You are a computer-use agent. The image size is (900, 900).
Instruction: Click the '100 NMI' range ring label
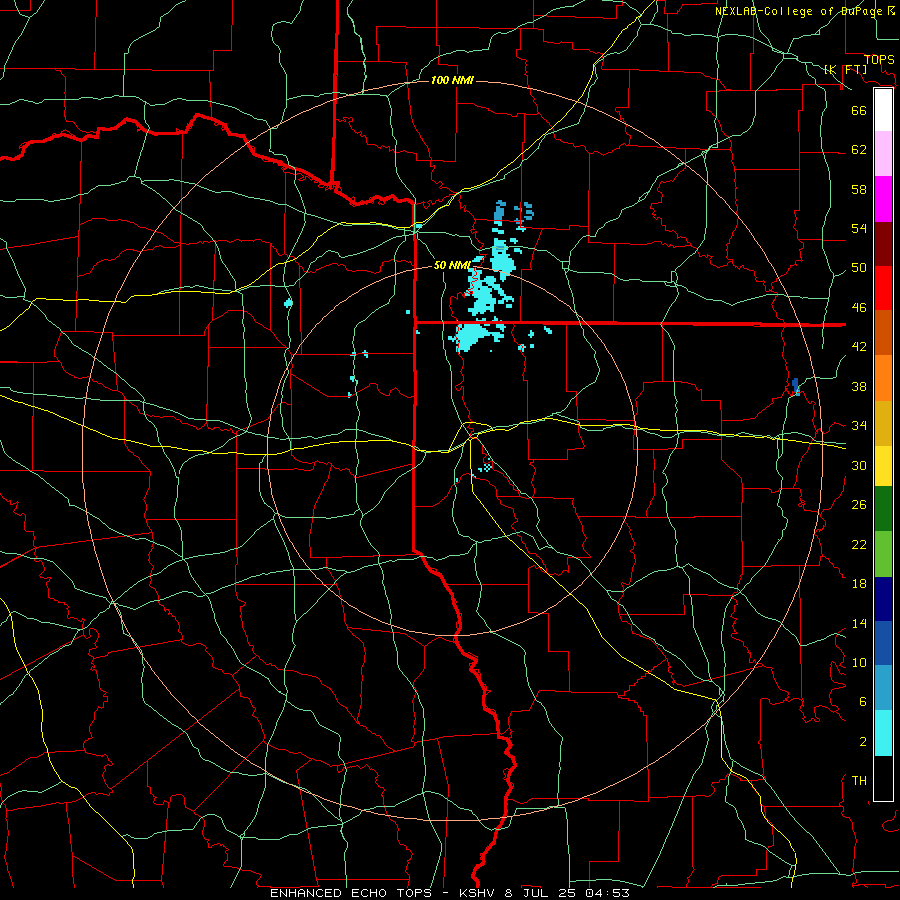(452, 80)
